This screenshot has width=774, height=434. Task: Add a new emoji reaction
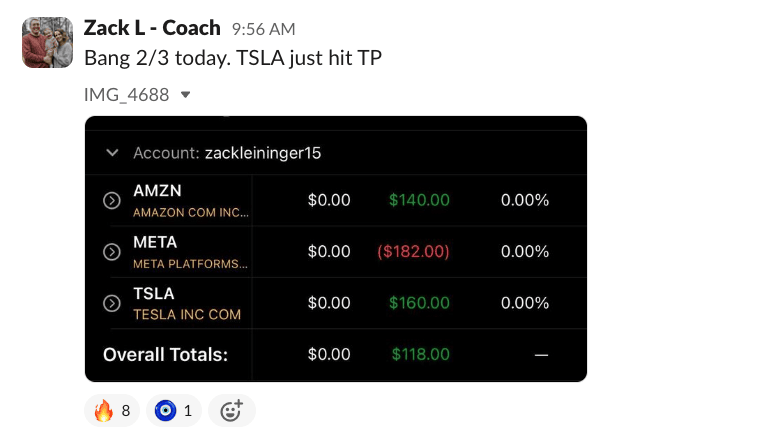coord(231,410)
